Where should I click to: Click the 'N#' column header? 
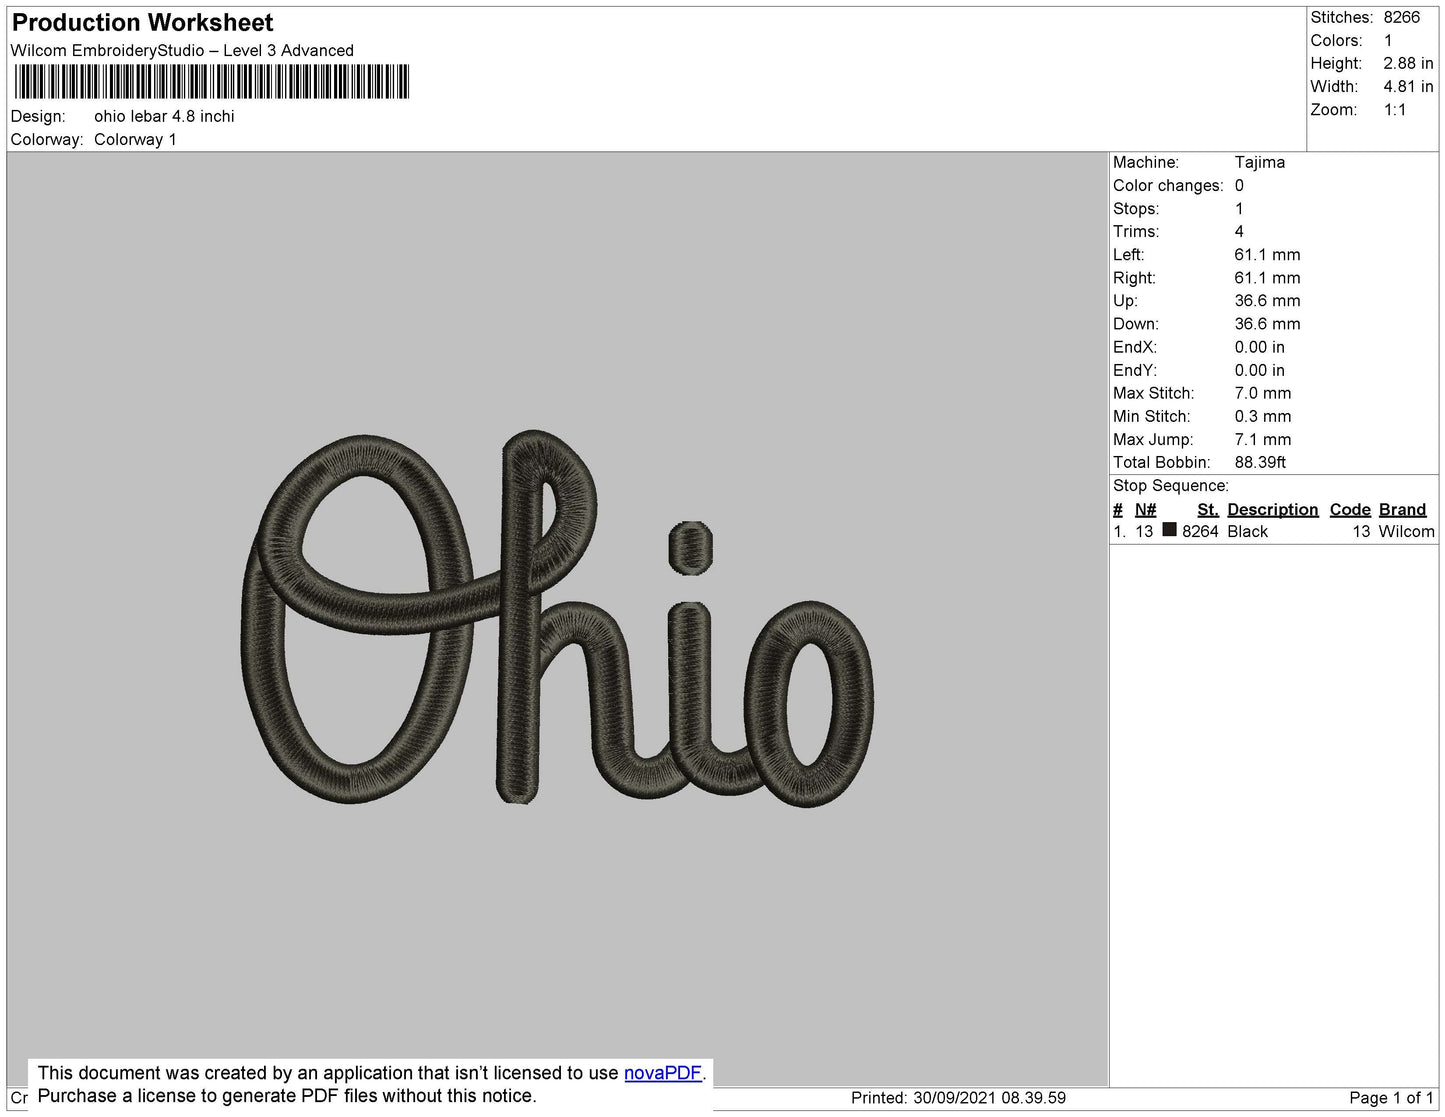point(1145,509)
